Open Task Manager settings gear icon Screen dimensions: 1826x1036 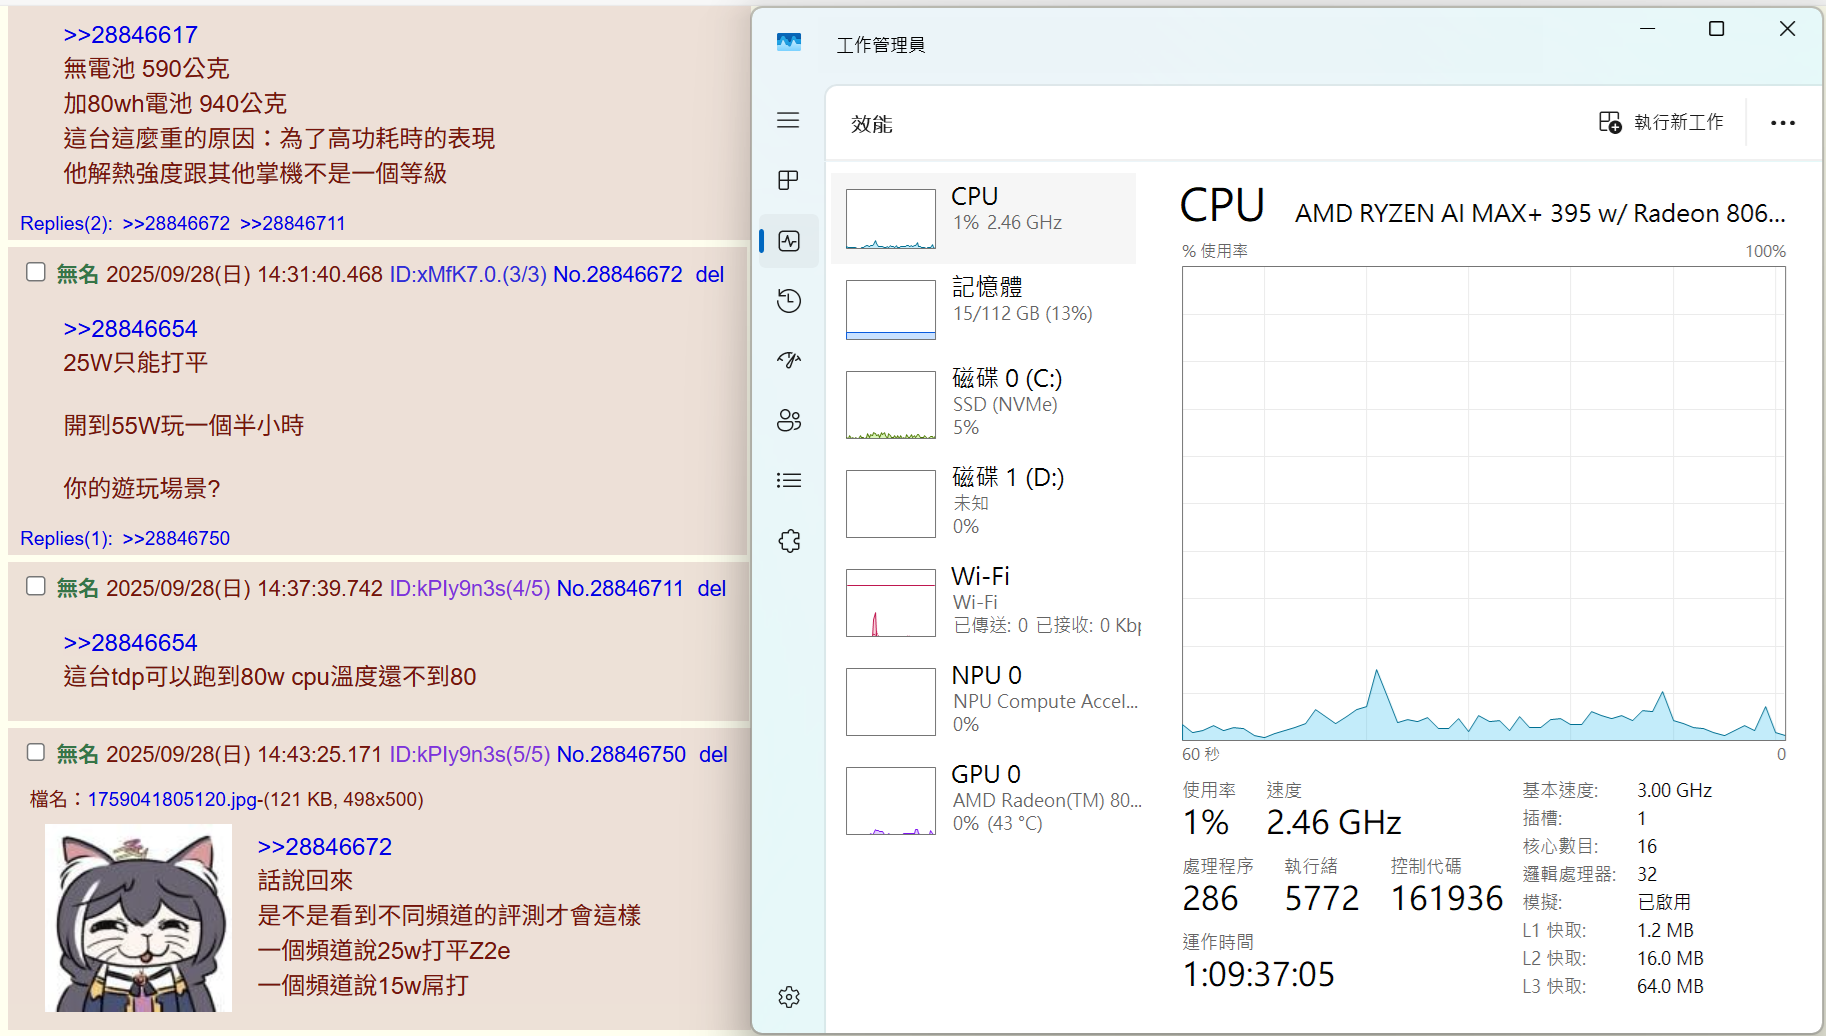point(788,997)
